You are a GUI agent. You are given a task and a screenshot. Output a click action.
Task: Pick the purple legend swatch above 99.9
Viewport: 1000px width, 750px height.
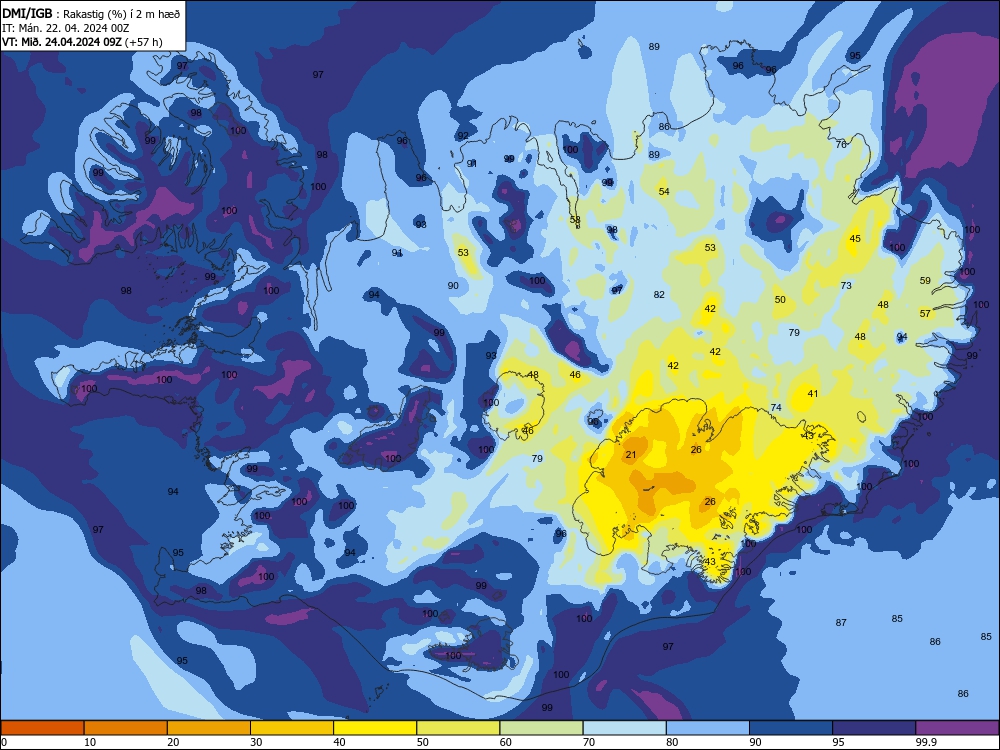coord(957,728)
